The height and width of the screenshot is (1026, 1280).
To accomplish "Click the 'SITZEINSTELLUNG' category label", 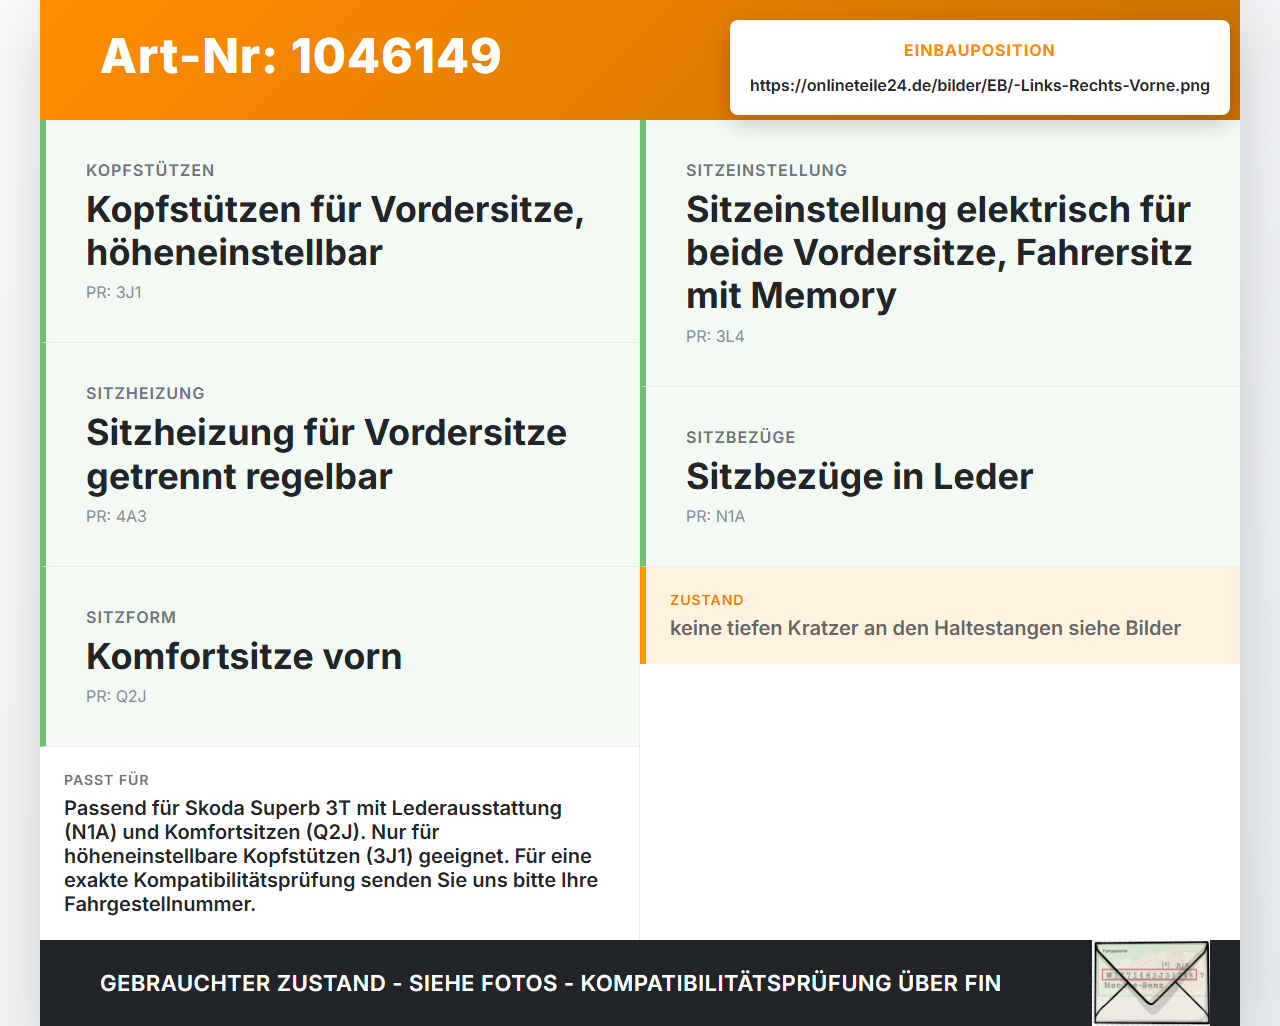I will (x=766, y=170).
